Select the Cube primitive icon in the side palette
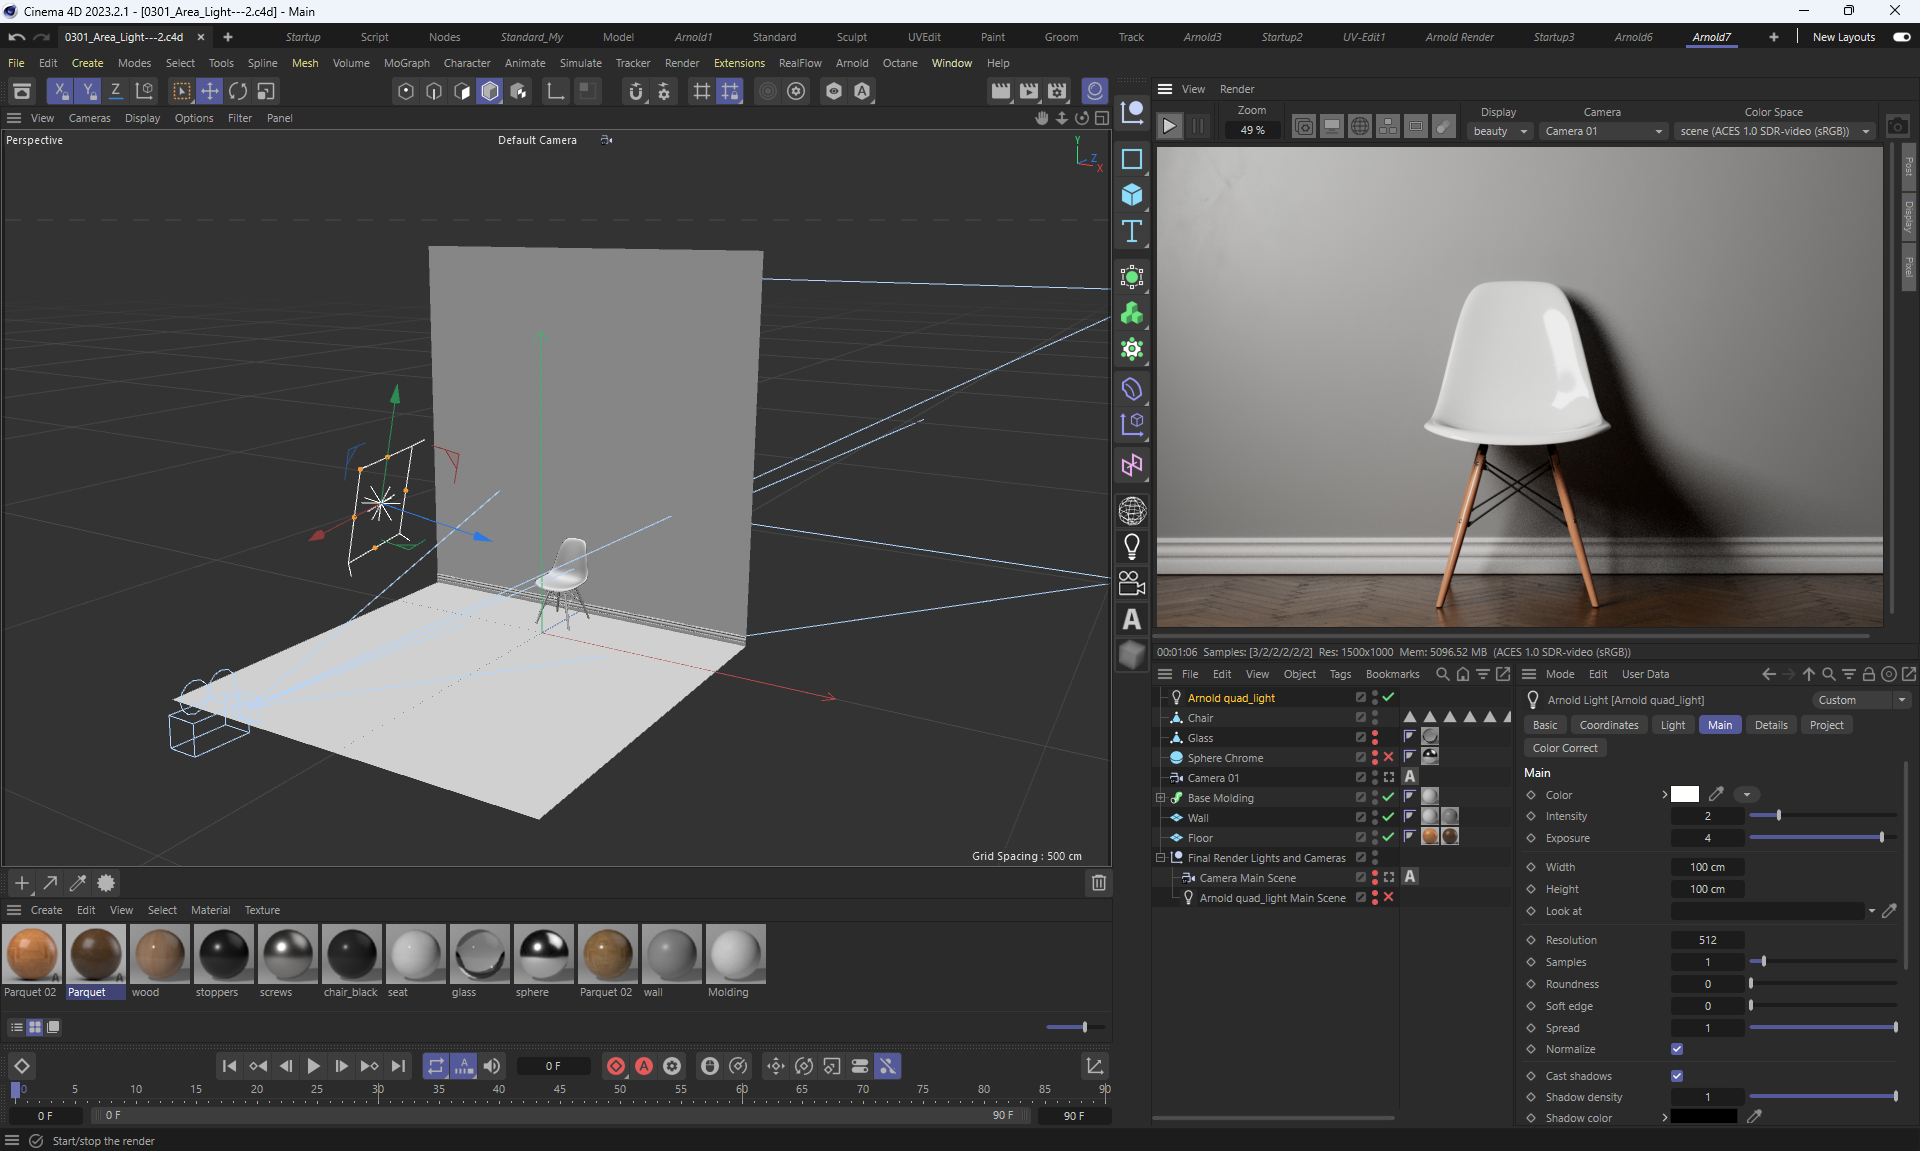 [1131, 195]
